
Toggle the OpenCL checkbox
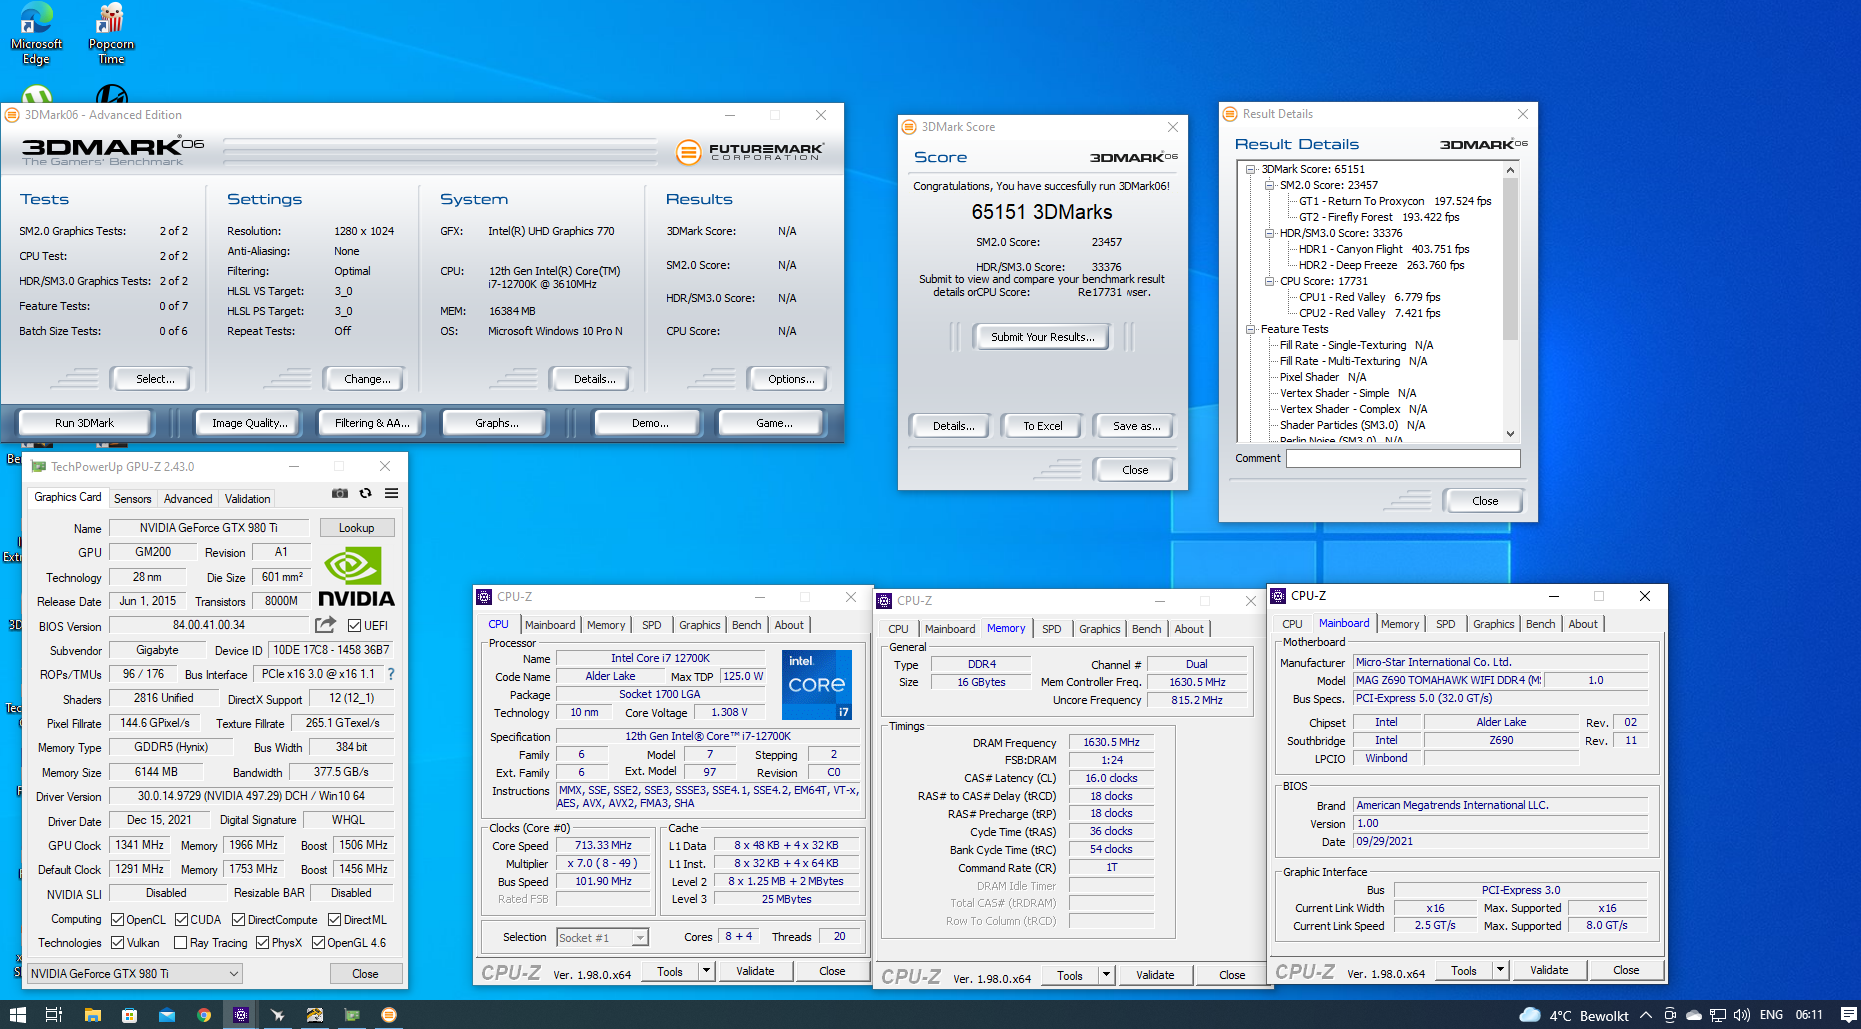117,920
